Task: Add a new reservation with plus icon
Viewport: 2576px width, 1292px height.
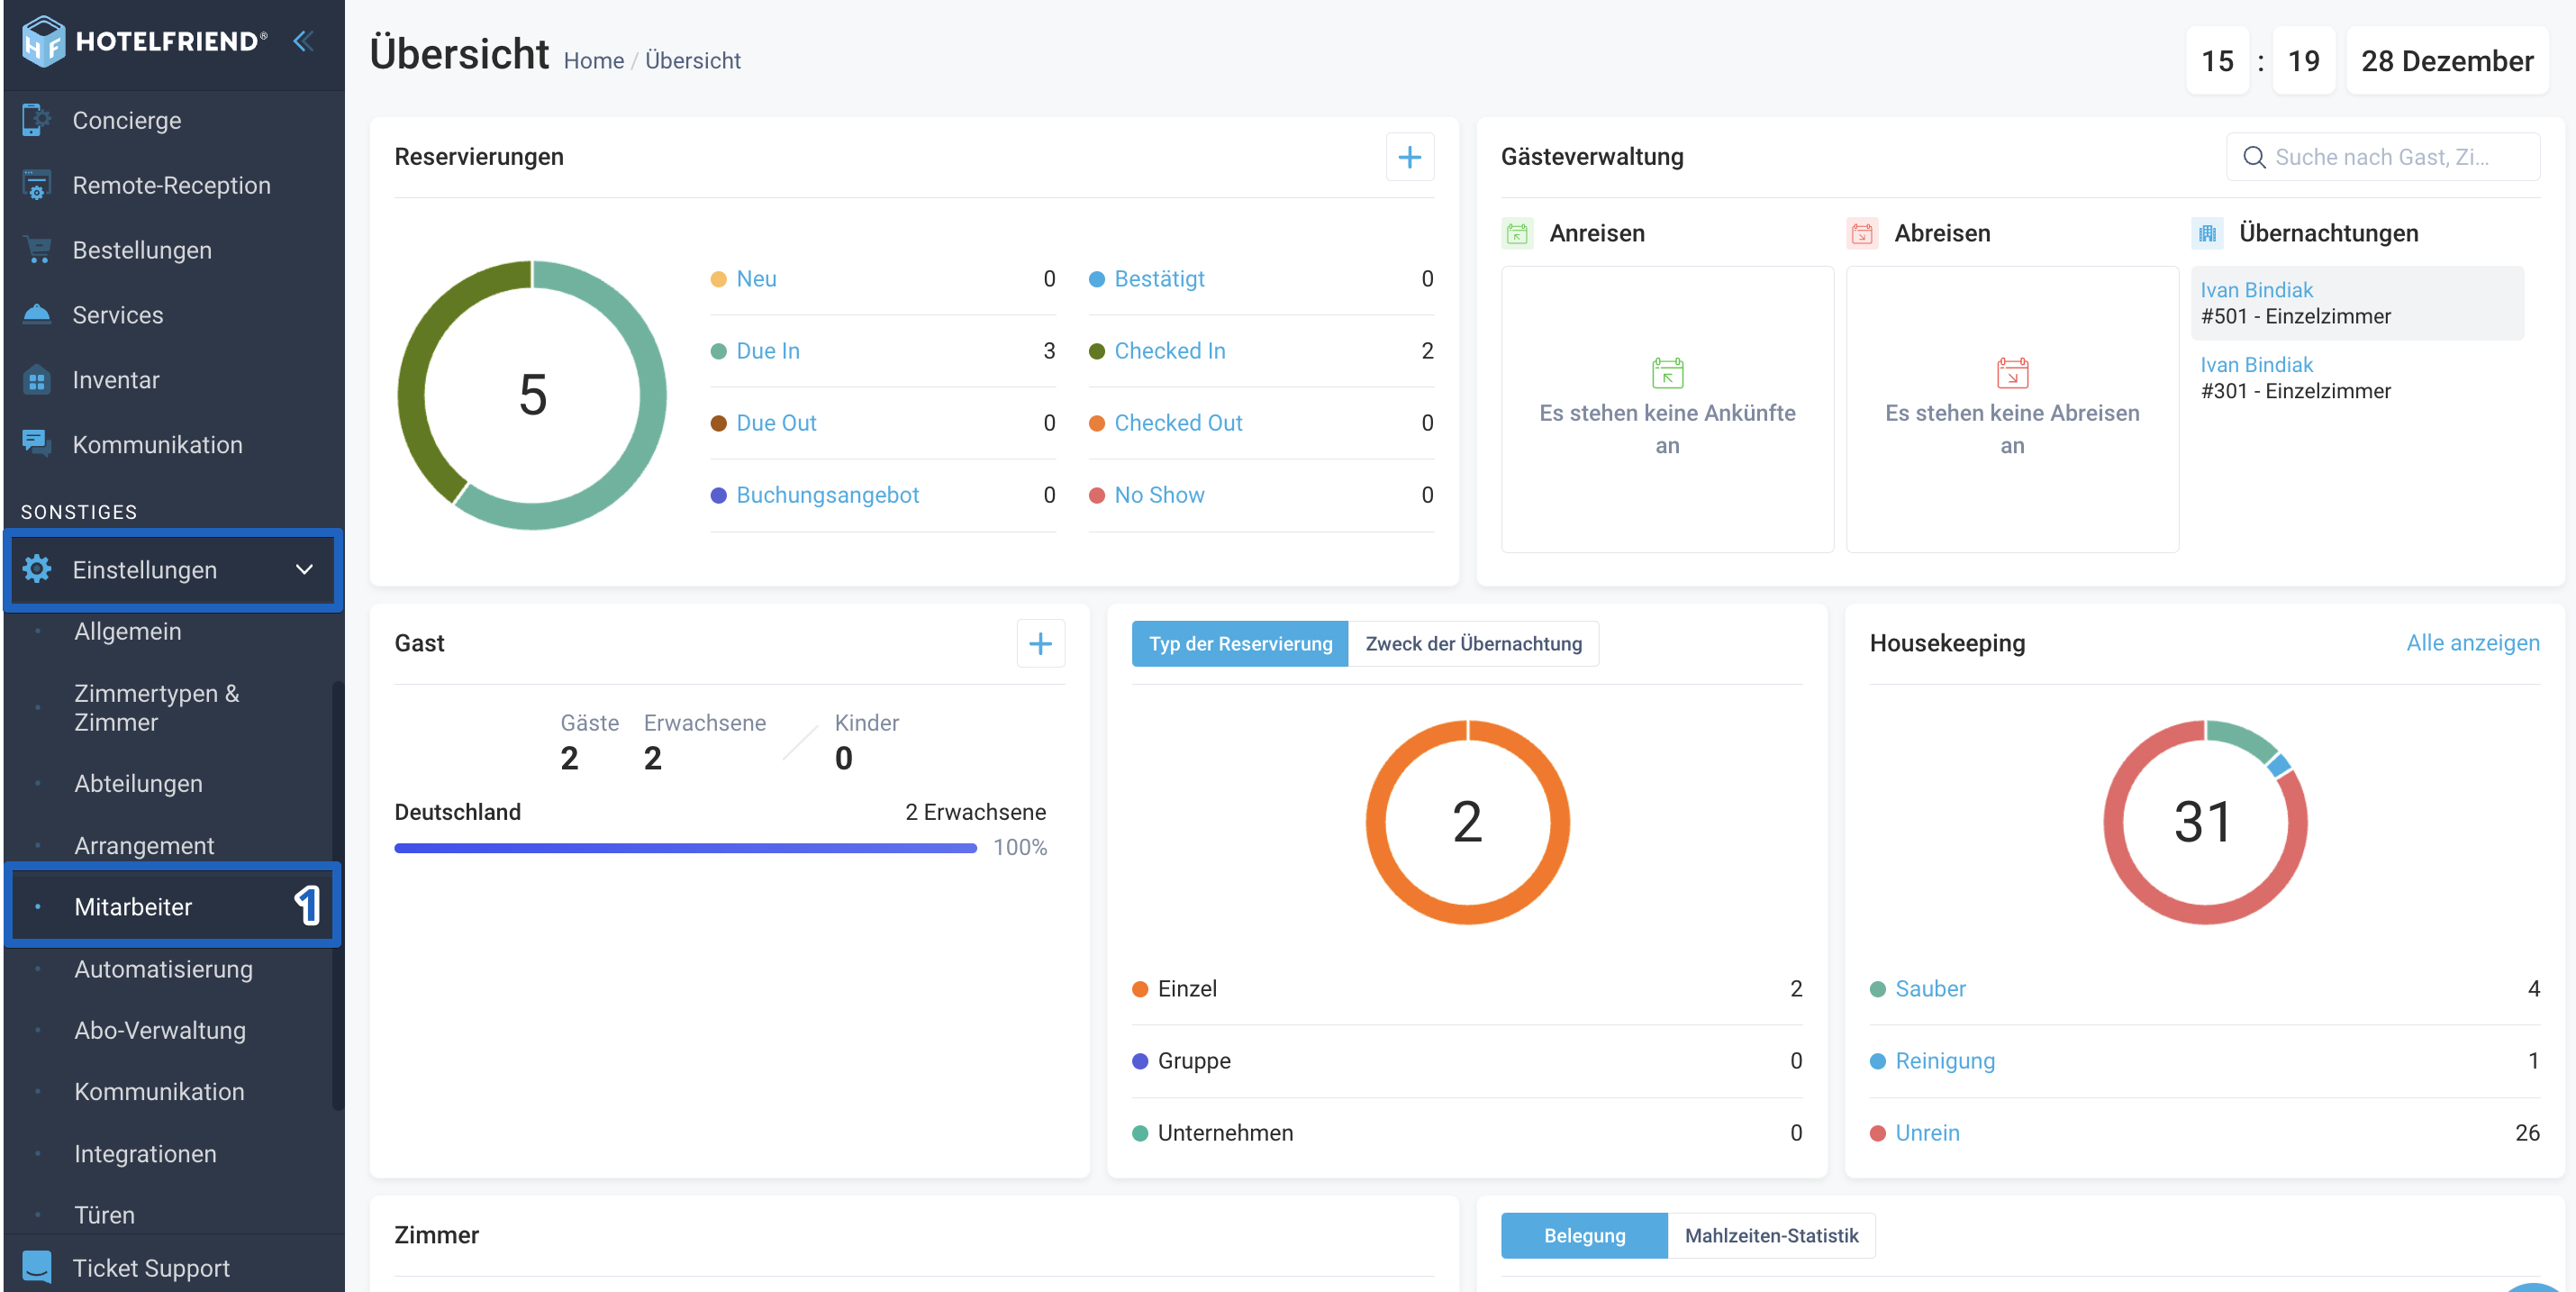Action: point(1409,157)
